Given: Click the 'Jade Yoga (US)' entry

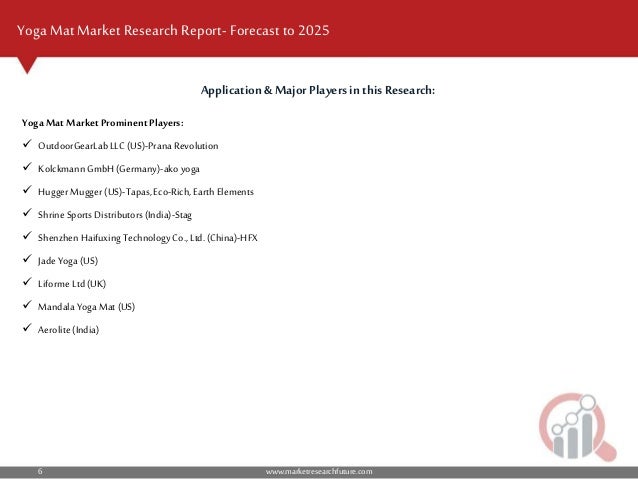Looking at the screenshot, I should point(68,261).
